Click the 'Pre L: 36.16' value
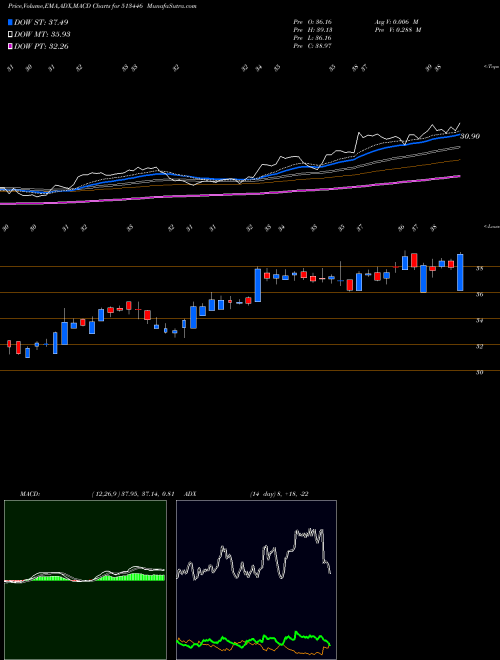Image resolution: width=500 pixels, height=660 pixels. (x=314, y=38)
